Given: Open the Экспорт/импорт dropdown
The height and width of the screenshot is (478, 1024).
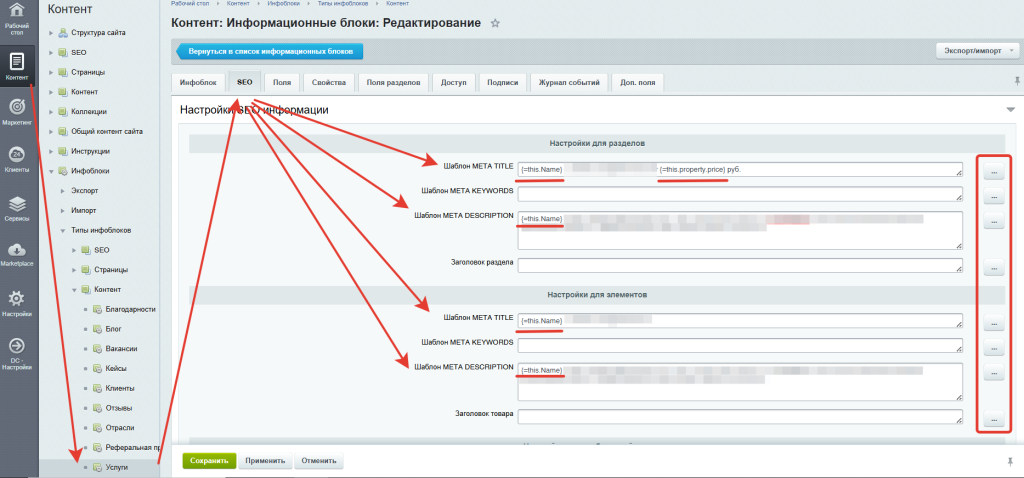Looking at the screenshot, I should click(x=976, y=51).
